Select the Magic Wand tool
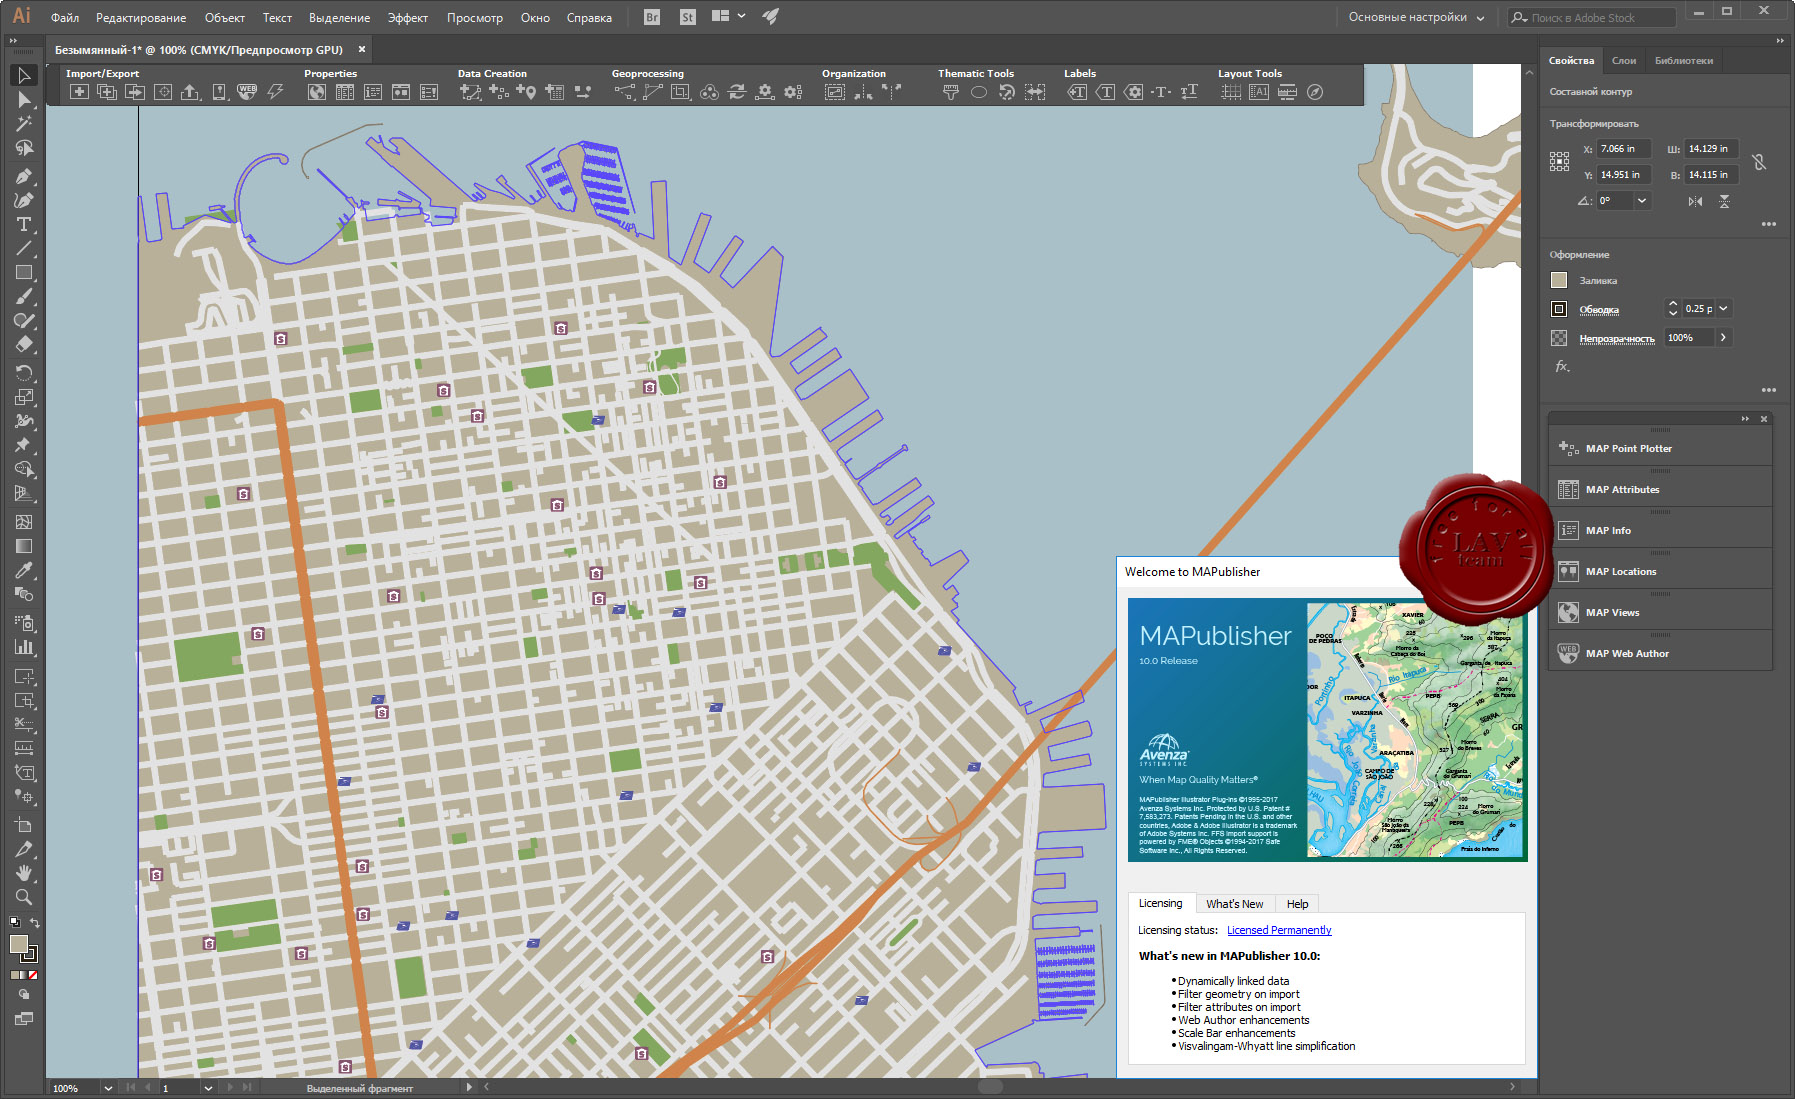Viewport: 1795px width, 1099px height. click(24, 124)
